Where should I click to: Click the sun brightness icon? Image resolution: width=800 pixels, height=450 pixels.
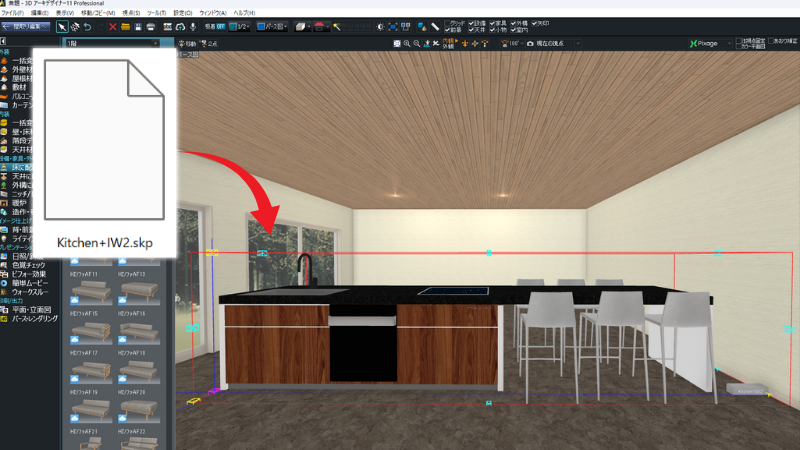(380, 27)
